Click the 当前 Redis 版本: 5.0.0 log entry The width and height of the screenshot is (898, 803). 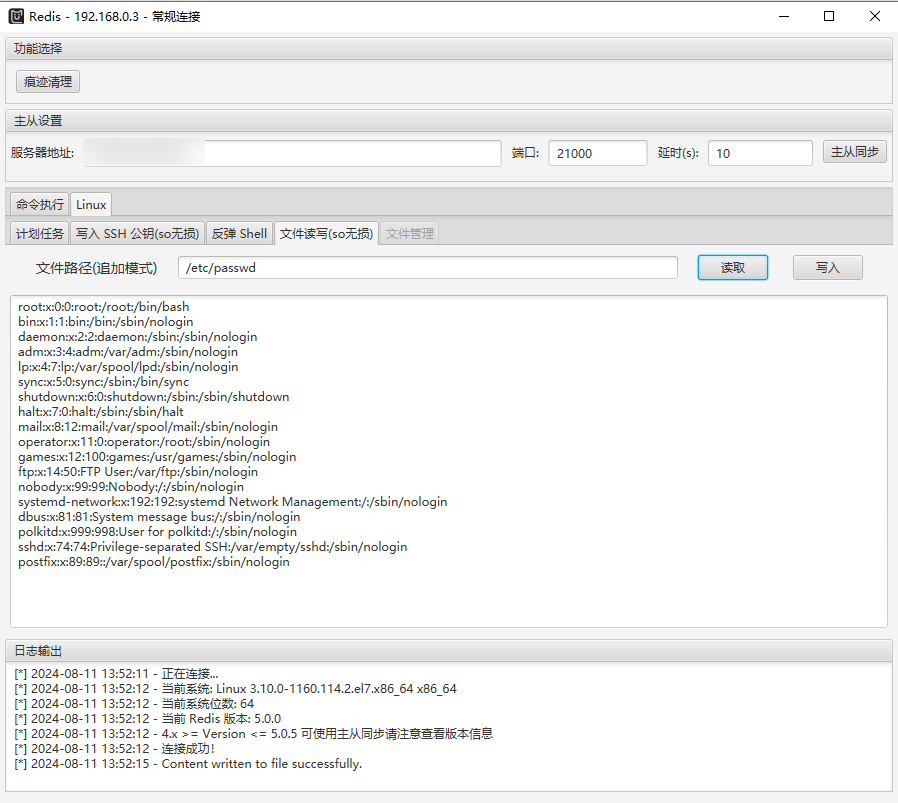(x=148, y=718)
